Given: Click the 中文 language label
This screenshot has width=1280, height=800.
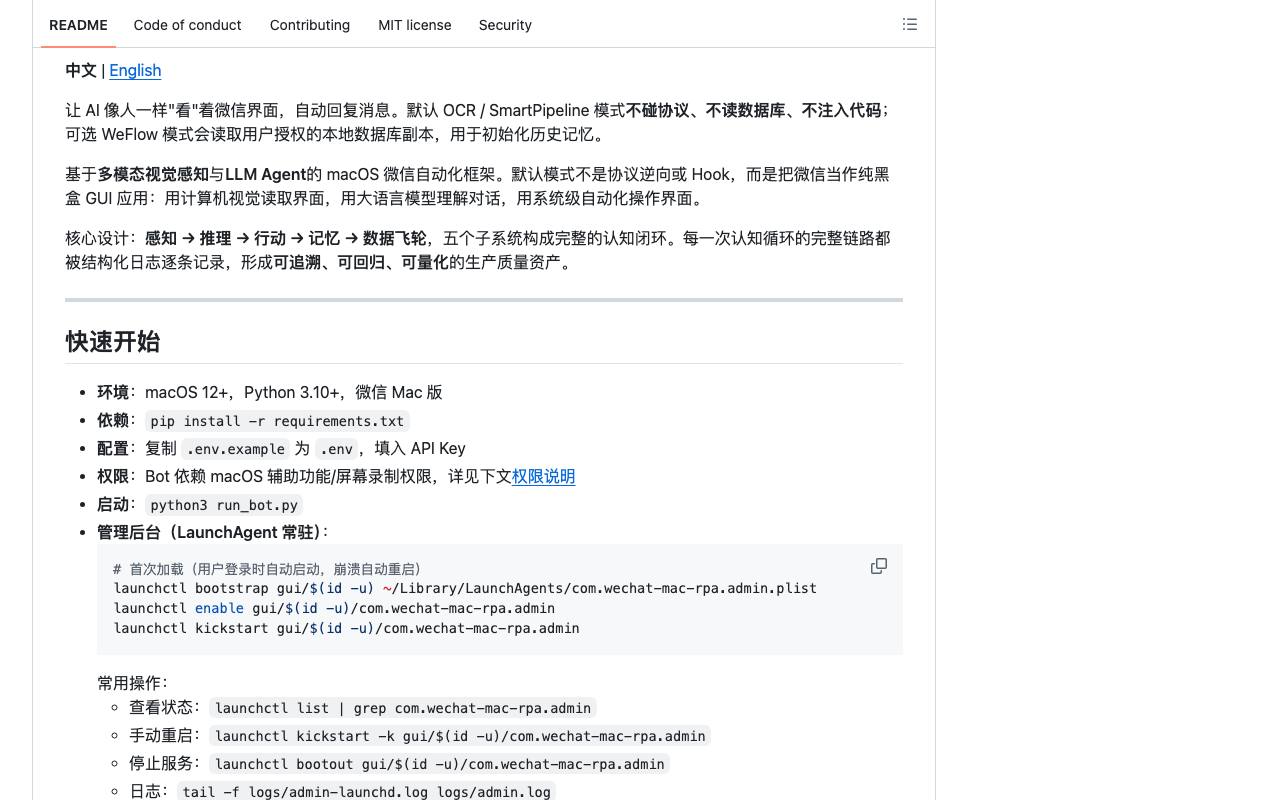Looking at the screenshot, I should tap(81, 70).
